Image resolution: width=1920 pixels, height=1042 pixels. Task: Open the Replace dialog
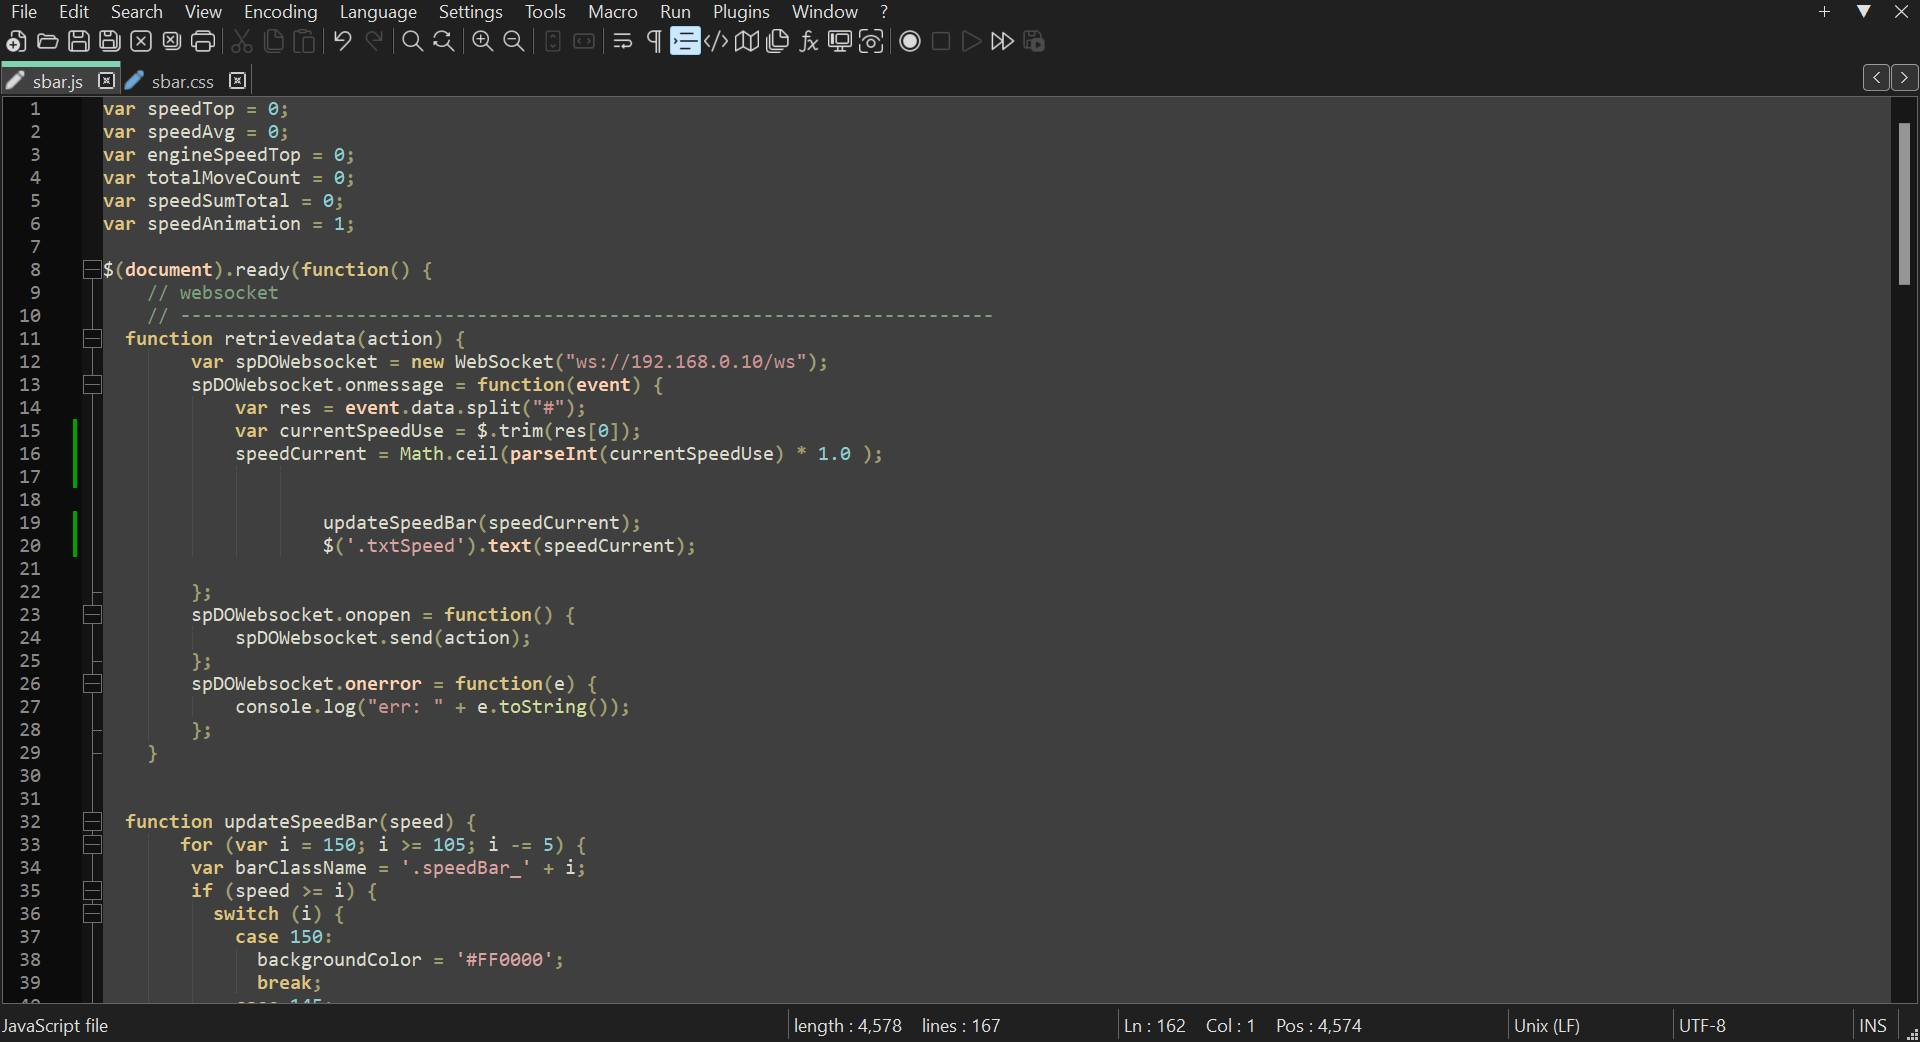pos(443,41)
